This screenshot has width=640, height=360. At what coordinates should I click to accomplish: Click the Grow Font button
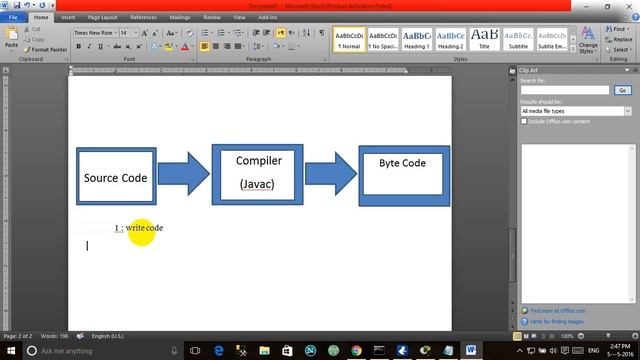point(144,33)
